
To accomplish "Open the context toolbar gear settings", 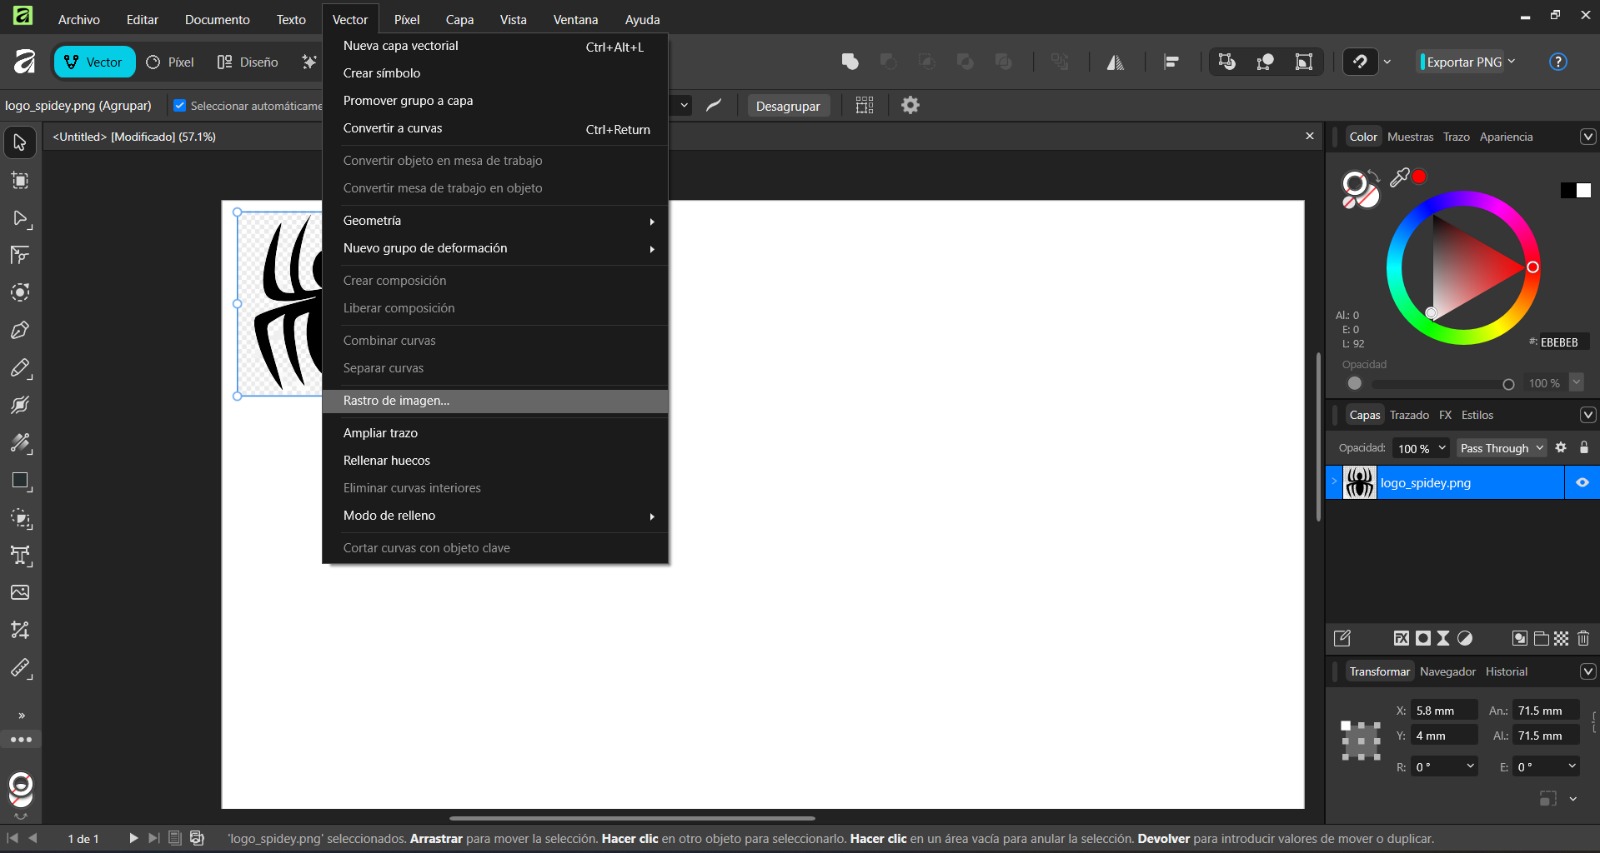I will (910, 105).
